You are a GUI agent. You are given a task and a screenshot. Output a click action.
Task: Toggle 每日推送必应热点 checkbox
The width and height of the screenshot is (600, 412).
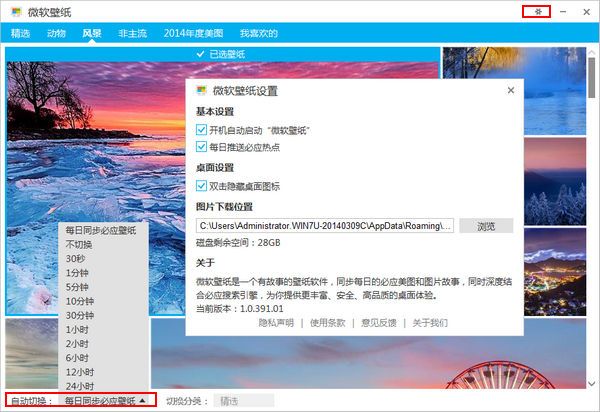(201, 147)
